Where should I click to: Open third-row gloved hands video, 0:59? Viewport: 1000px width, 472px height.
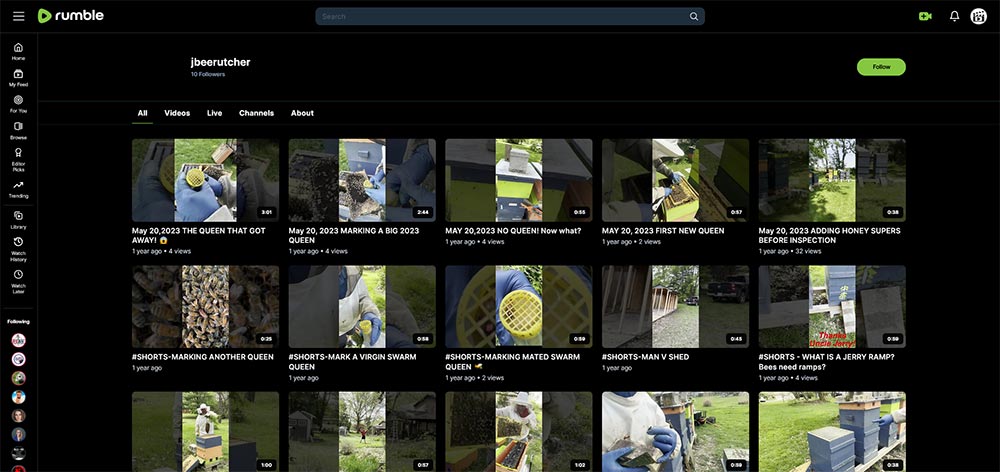(x=675, y=432)
